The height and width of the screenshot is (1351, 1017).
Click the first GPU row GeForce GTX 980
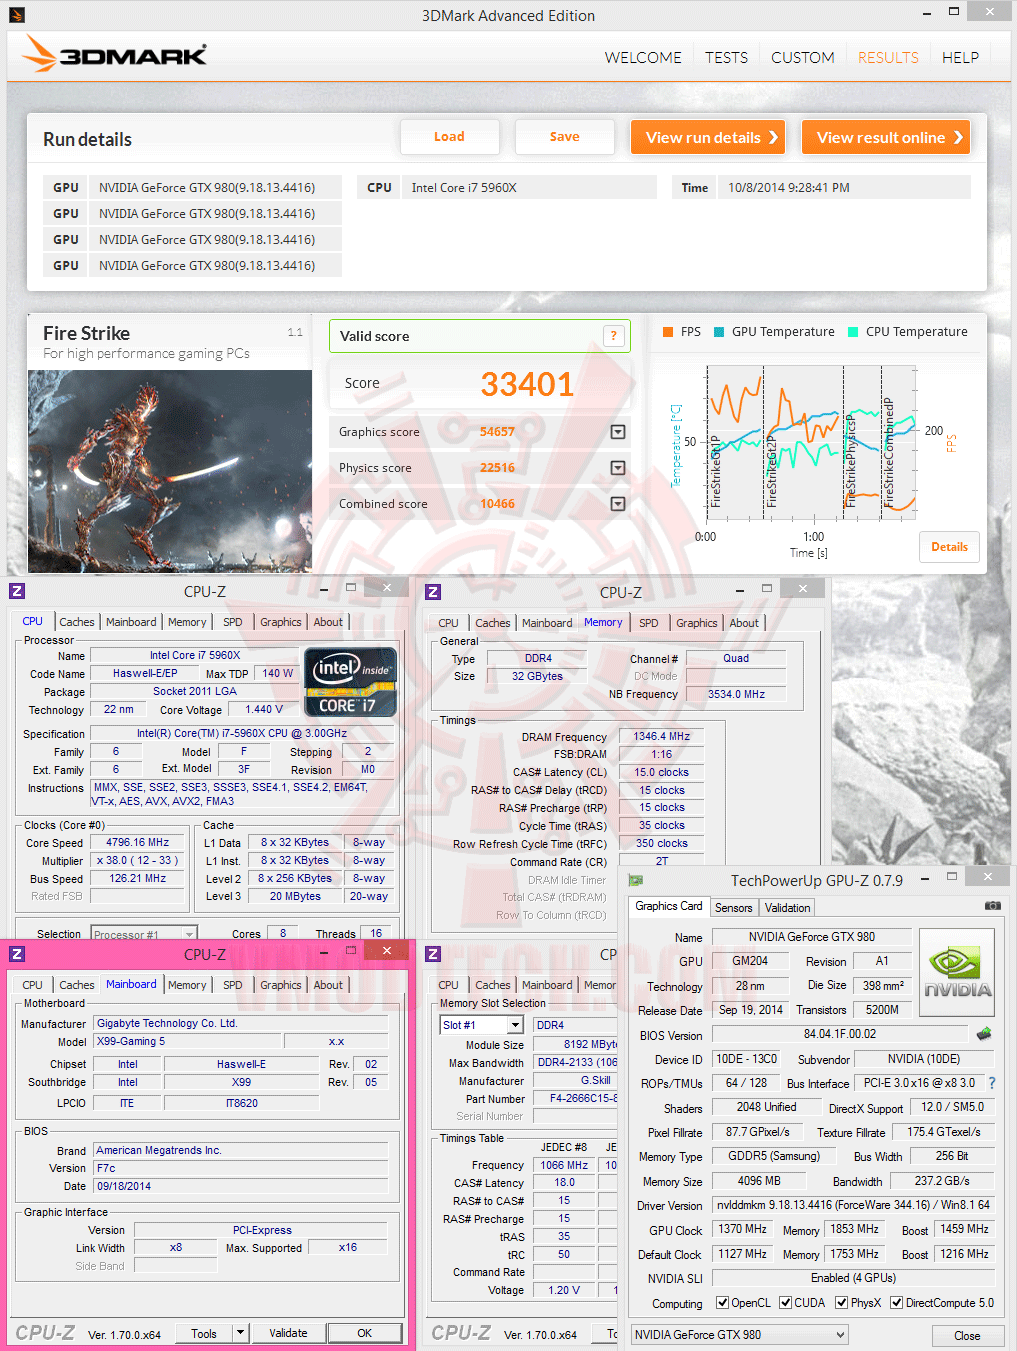tap(192, 187)
